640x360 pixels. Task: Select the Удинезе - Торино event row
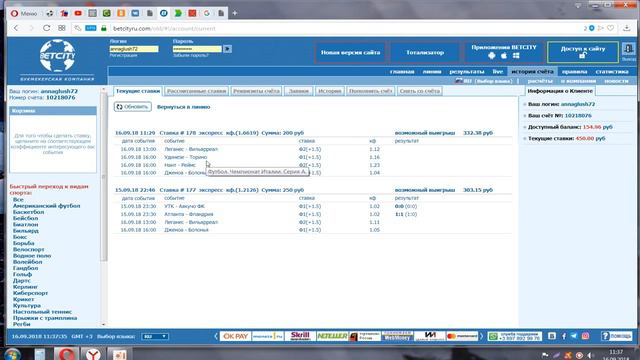click(312, 157)
